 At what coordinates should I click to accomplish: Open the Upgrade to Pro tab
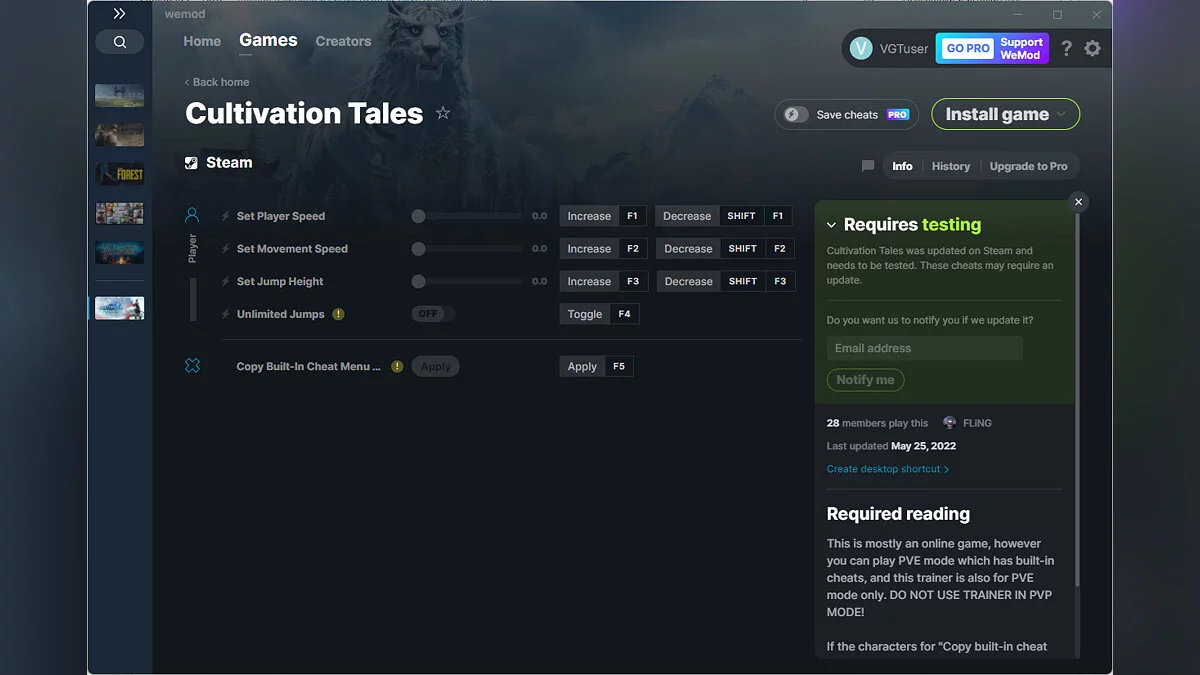1028,166
